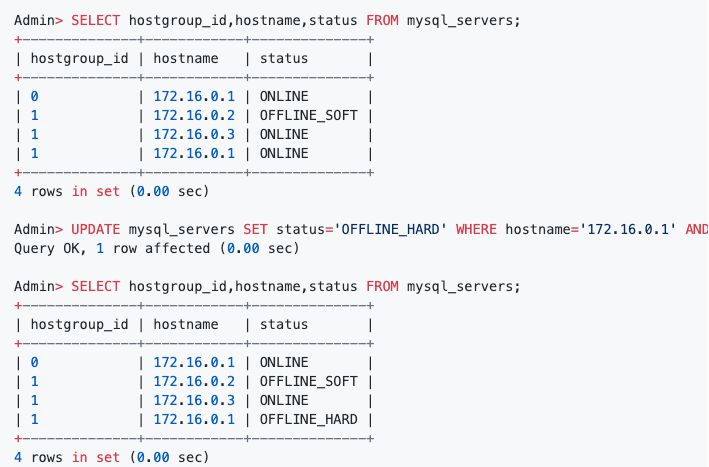Click ONLINE beside 172.16.0.3 in first table

[x=284, y=134]
